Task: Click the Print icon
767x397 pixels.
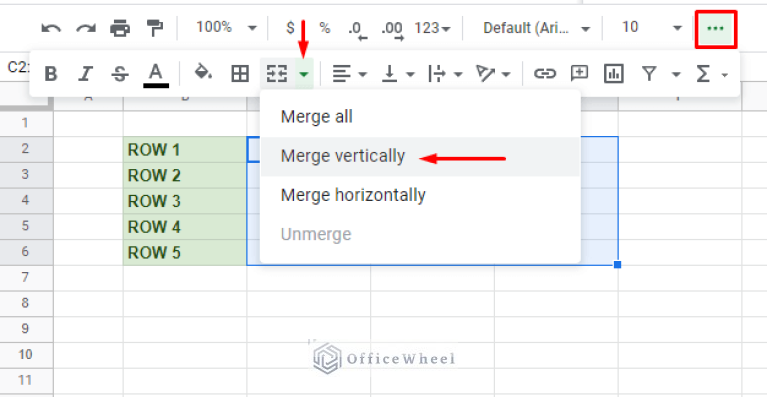Action: coord(120,28)
